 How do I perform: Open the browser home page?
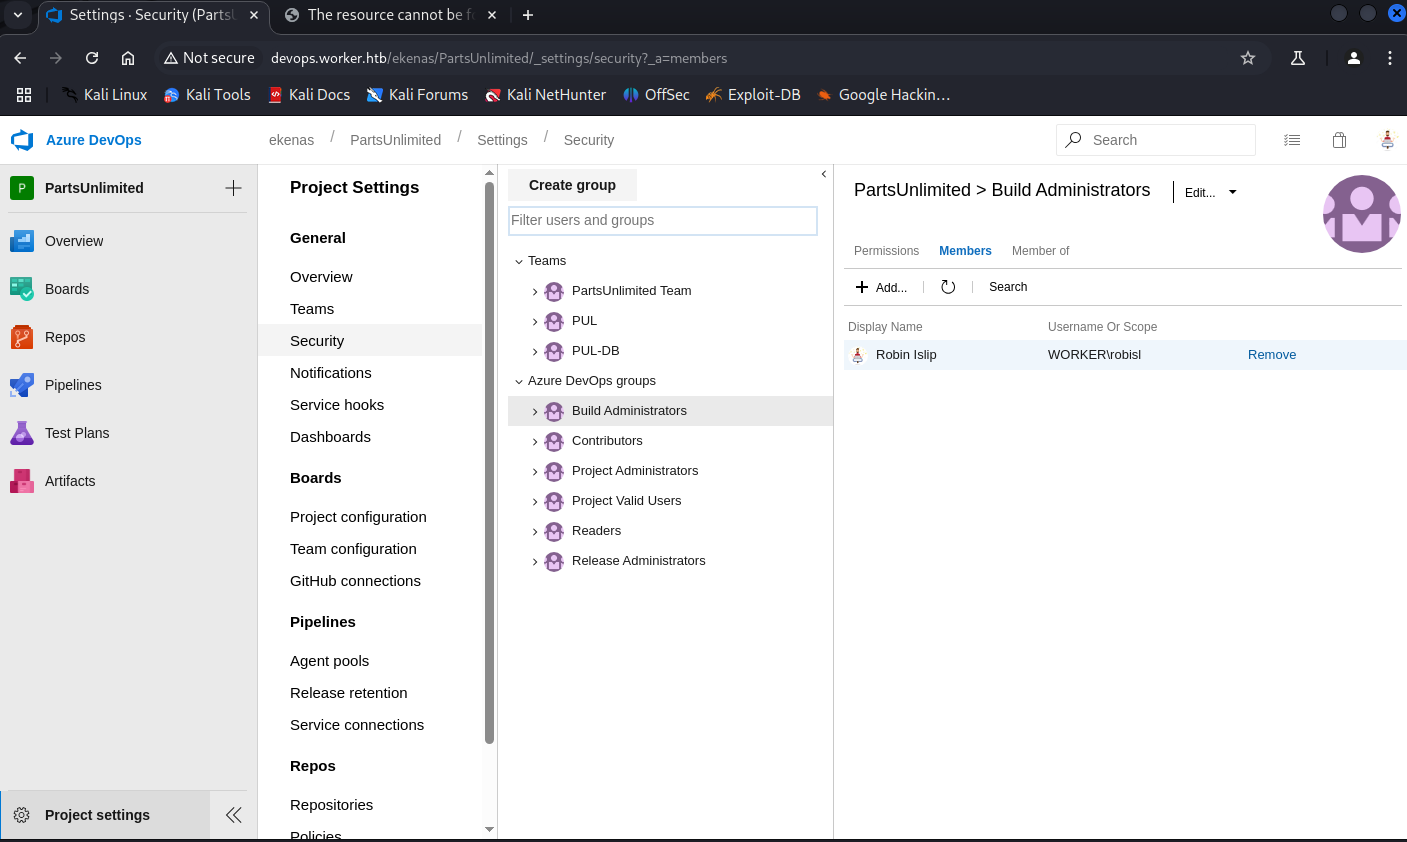pyautogui.click(x=128, y=58)
